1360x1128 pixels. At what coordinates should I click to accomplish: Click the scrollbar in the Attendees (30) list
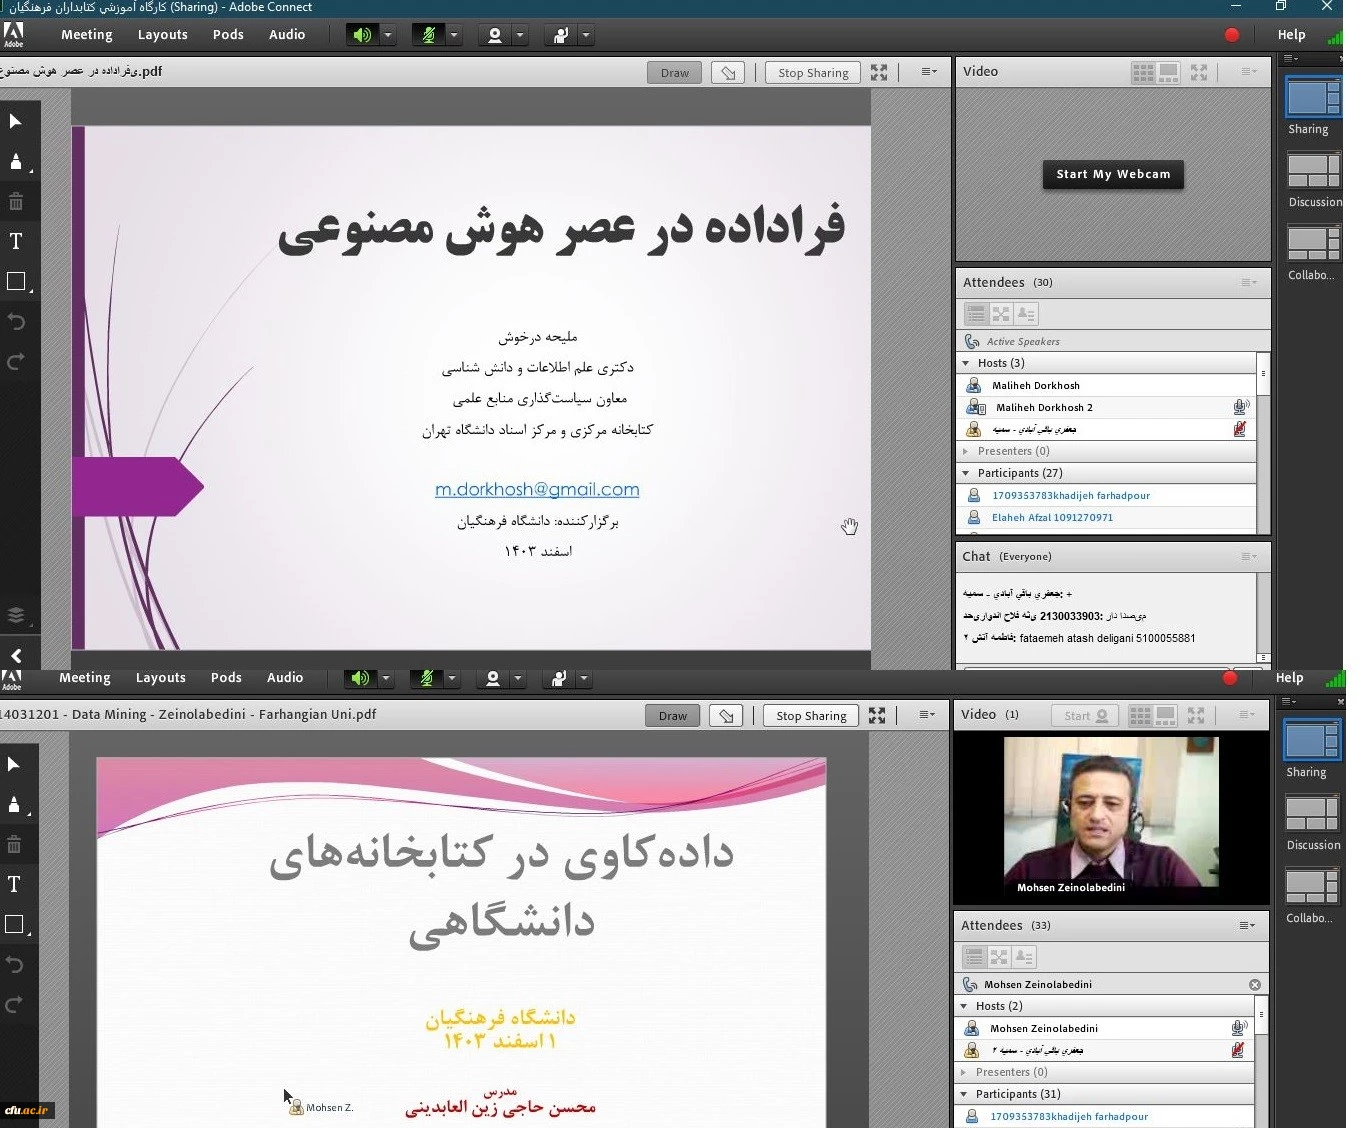click(x=1263, y=440)
